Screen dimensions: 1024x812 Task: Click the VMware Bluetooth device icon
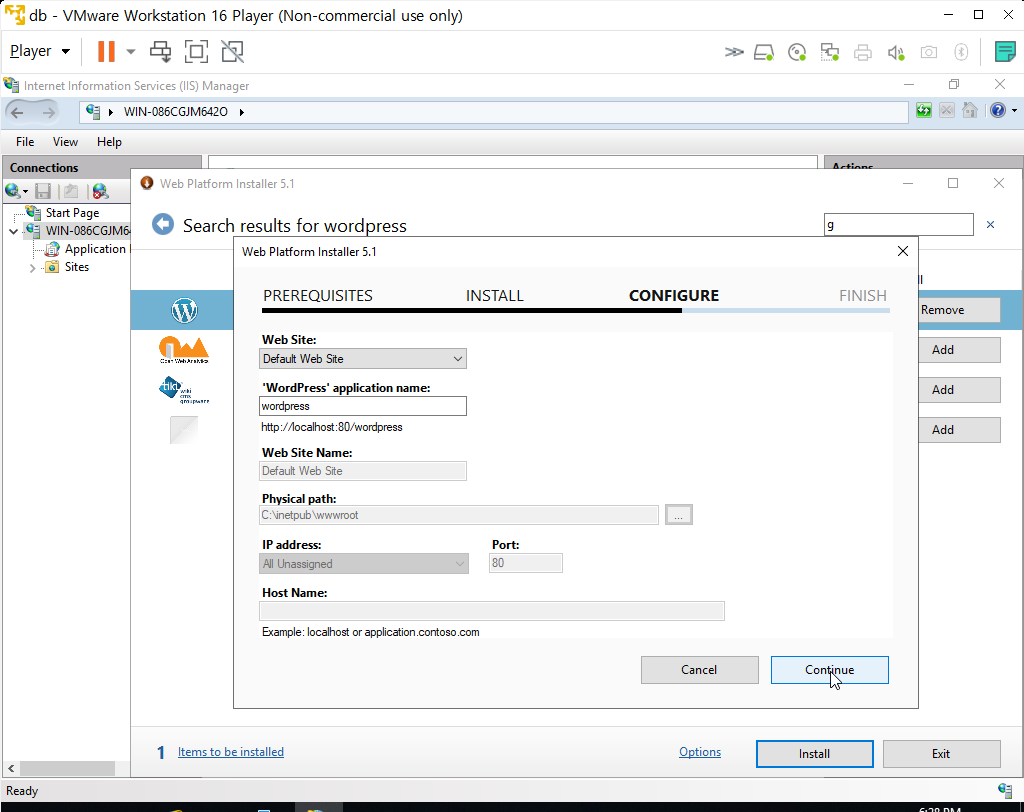click(x=961, y=52)
